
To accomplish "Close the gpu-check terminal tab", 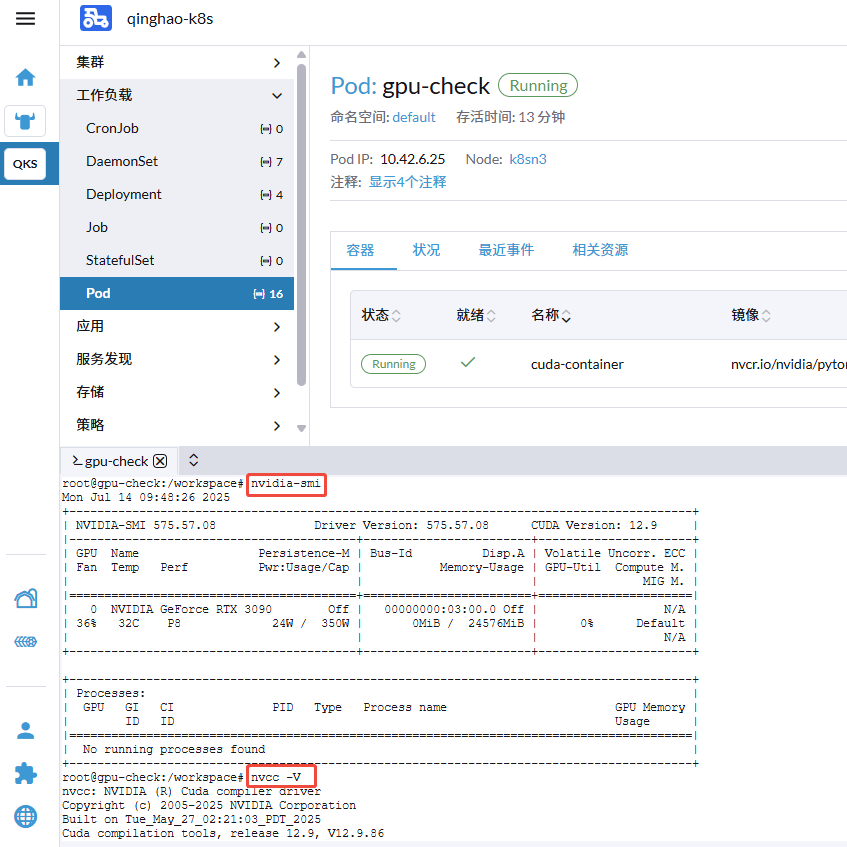I will point(160,461).
